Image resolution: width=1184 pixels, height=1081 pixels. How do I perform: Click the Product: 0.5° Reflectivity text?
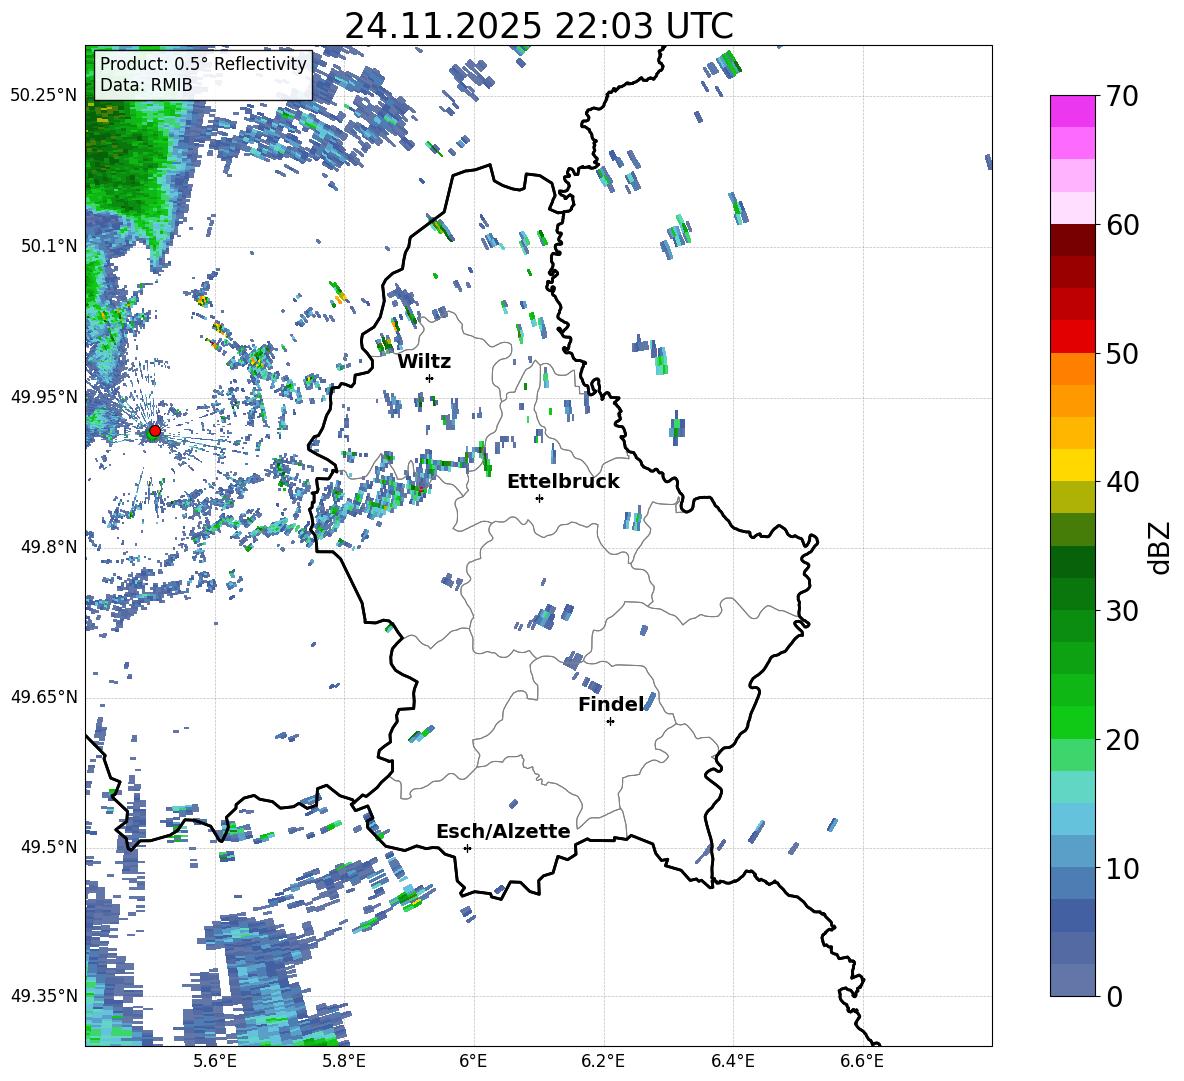point(203,63)
